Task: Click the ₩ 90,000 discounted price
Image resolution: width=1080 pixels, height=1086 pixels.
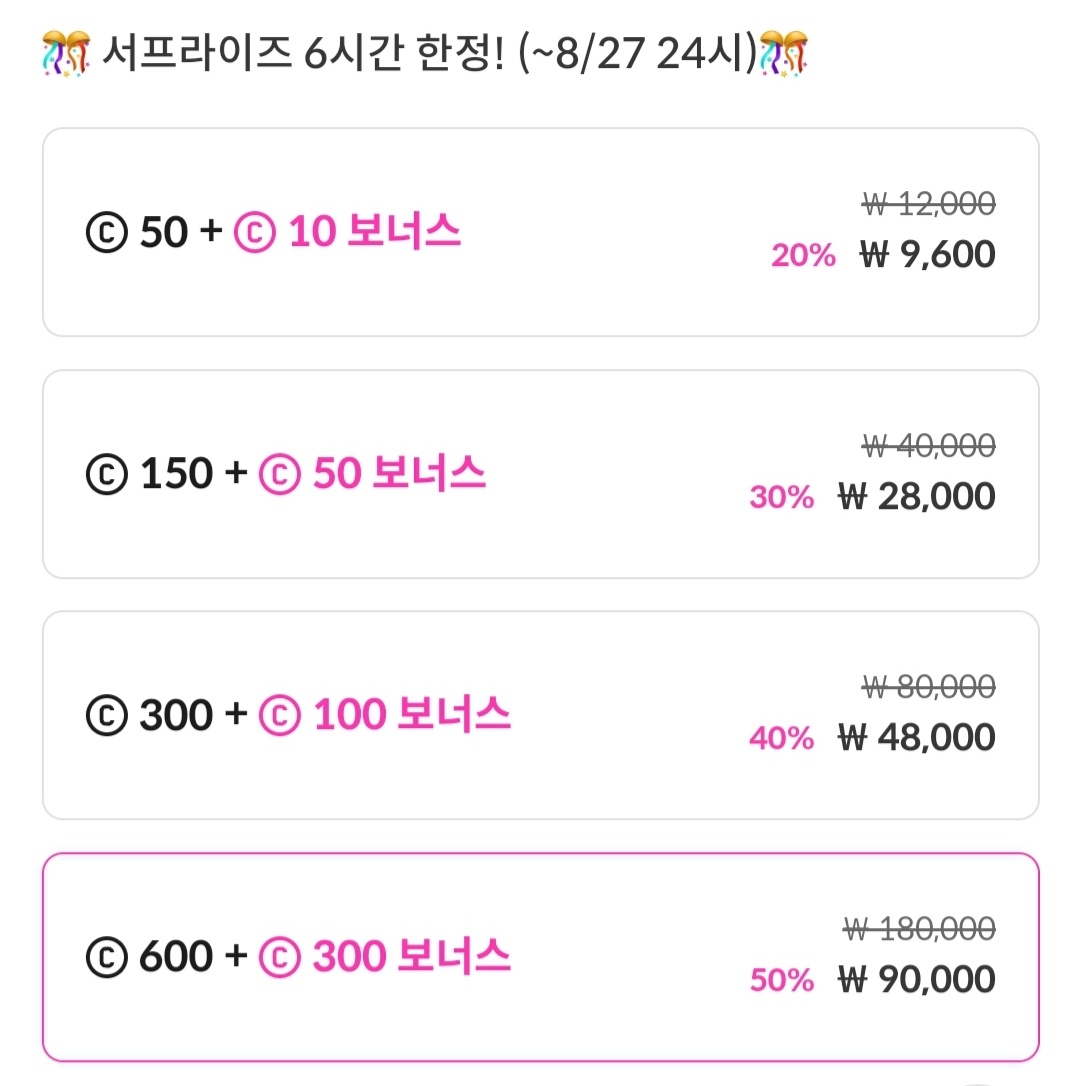Action: coord(917,979)
